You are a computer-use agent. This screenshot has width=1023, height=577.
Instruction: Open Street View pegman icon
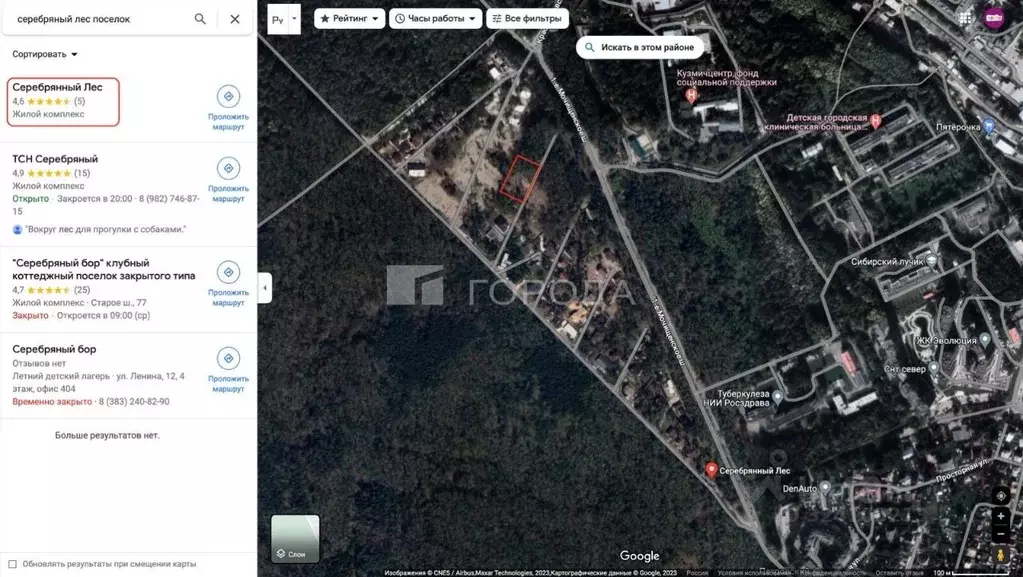click(x=1000, y=555)
